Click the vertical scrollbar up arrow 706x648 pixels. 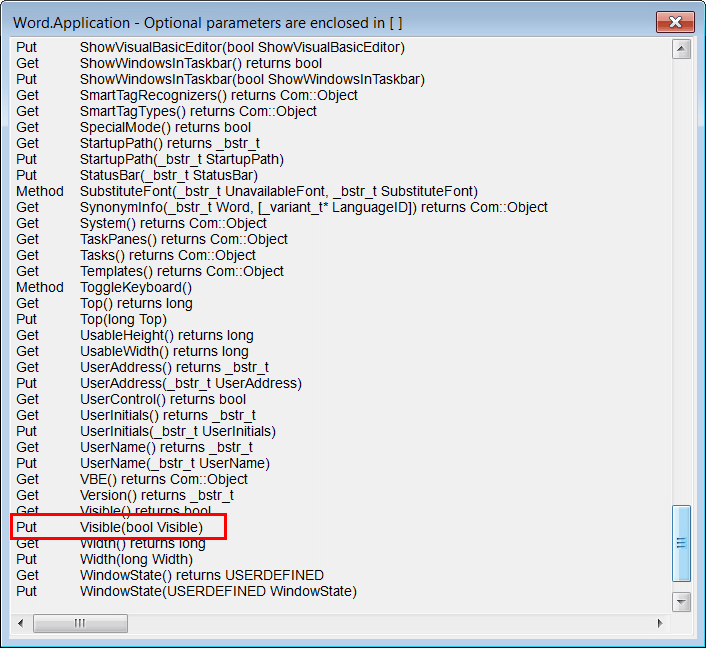pos(681,49)
